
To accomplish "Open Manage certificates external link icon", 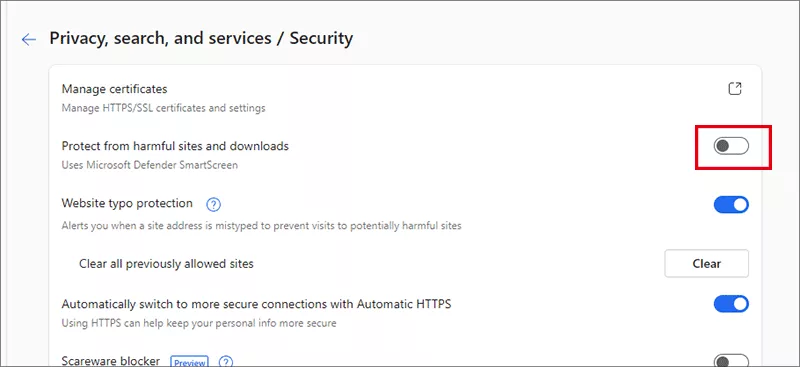I will 735,88.
